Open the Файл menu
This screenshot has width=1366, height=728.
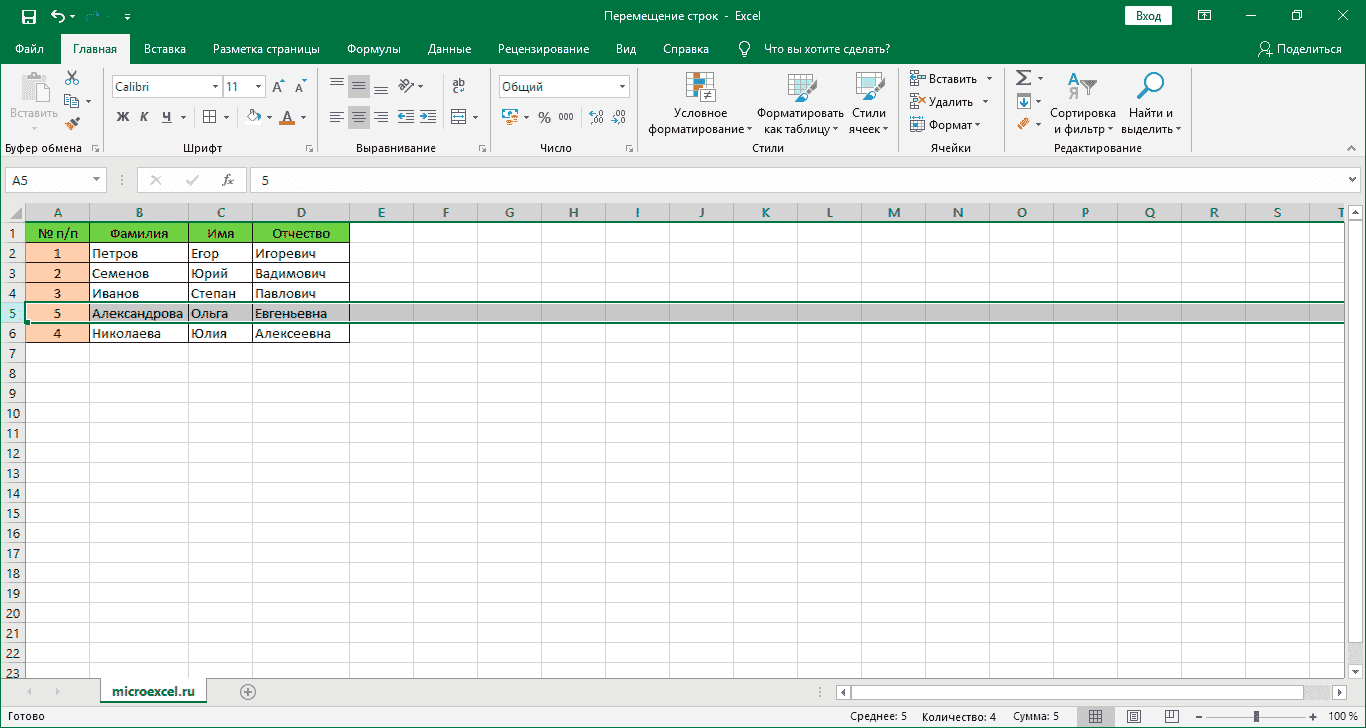(x=31, y=48)
